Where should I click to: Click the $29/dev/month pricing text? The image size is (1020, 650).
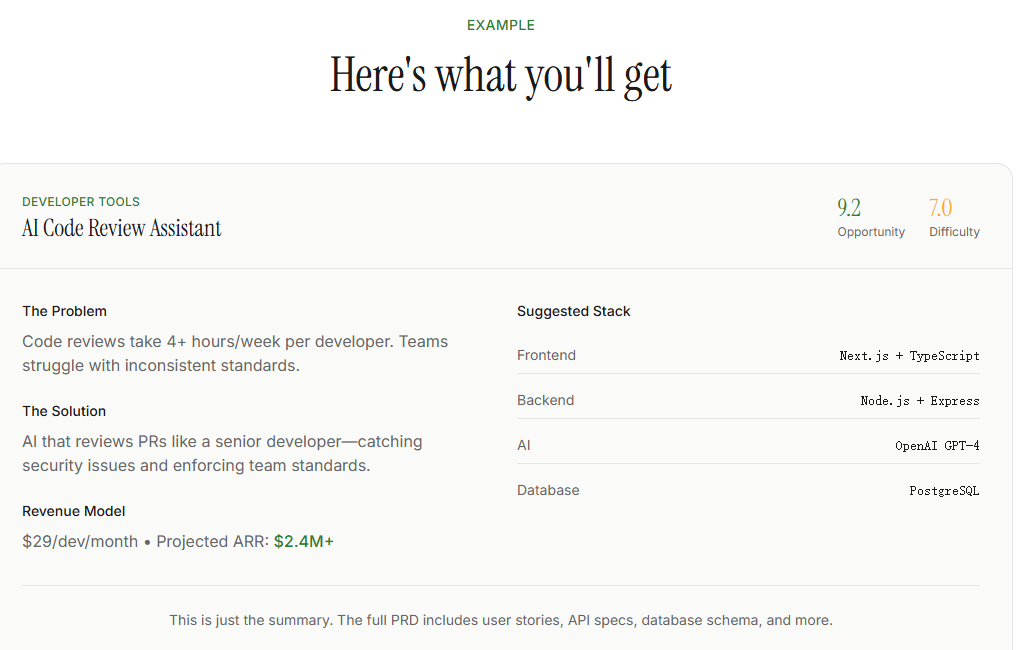click(x=80, y=541)
